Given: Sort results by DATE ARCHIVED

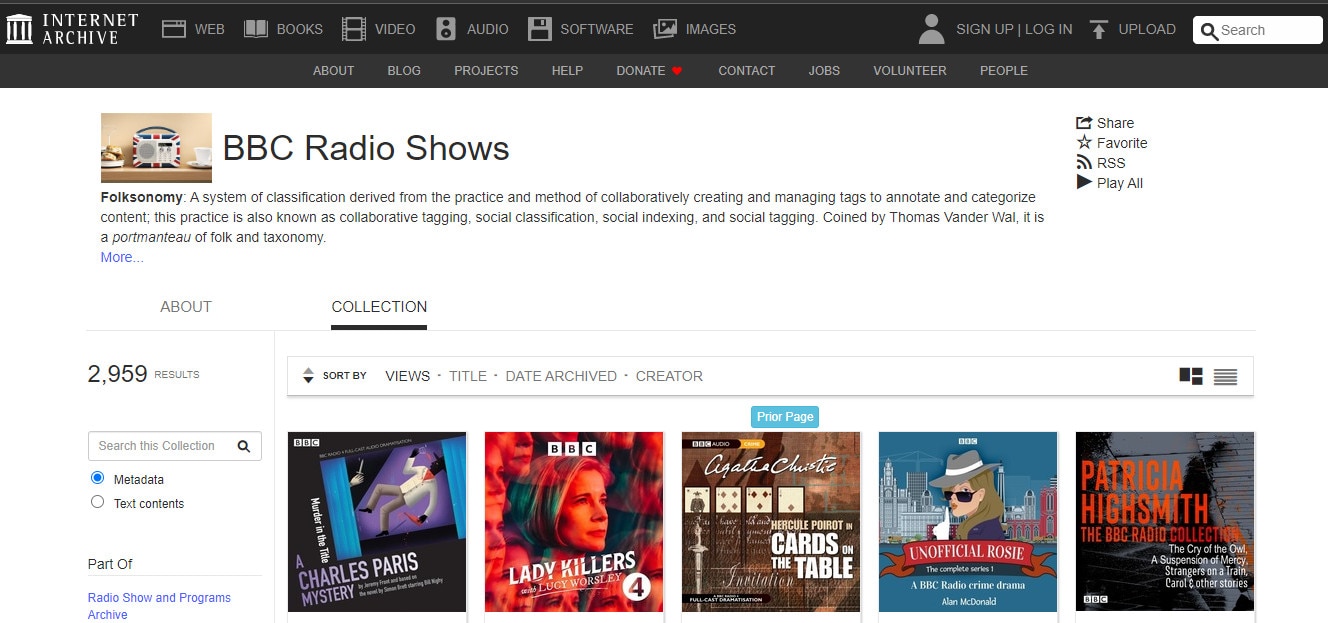Looking at the screenshot, I should [561, 376].
